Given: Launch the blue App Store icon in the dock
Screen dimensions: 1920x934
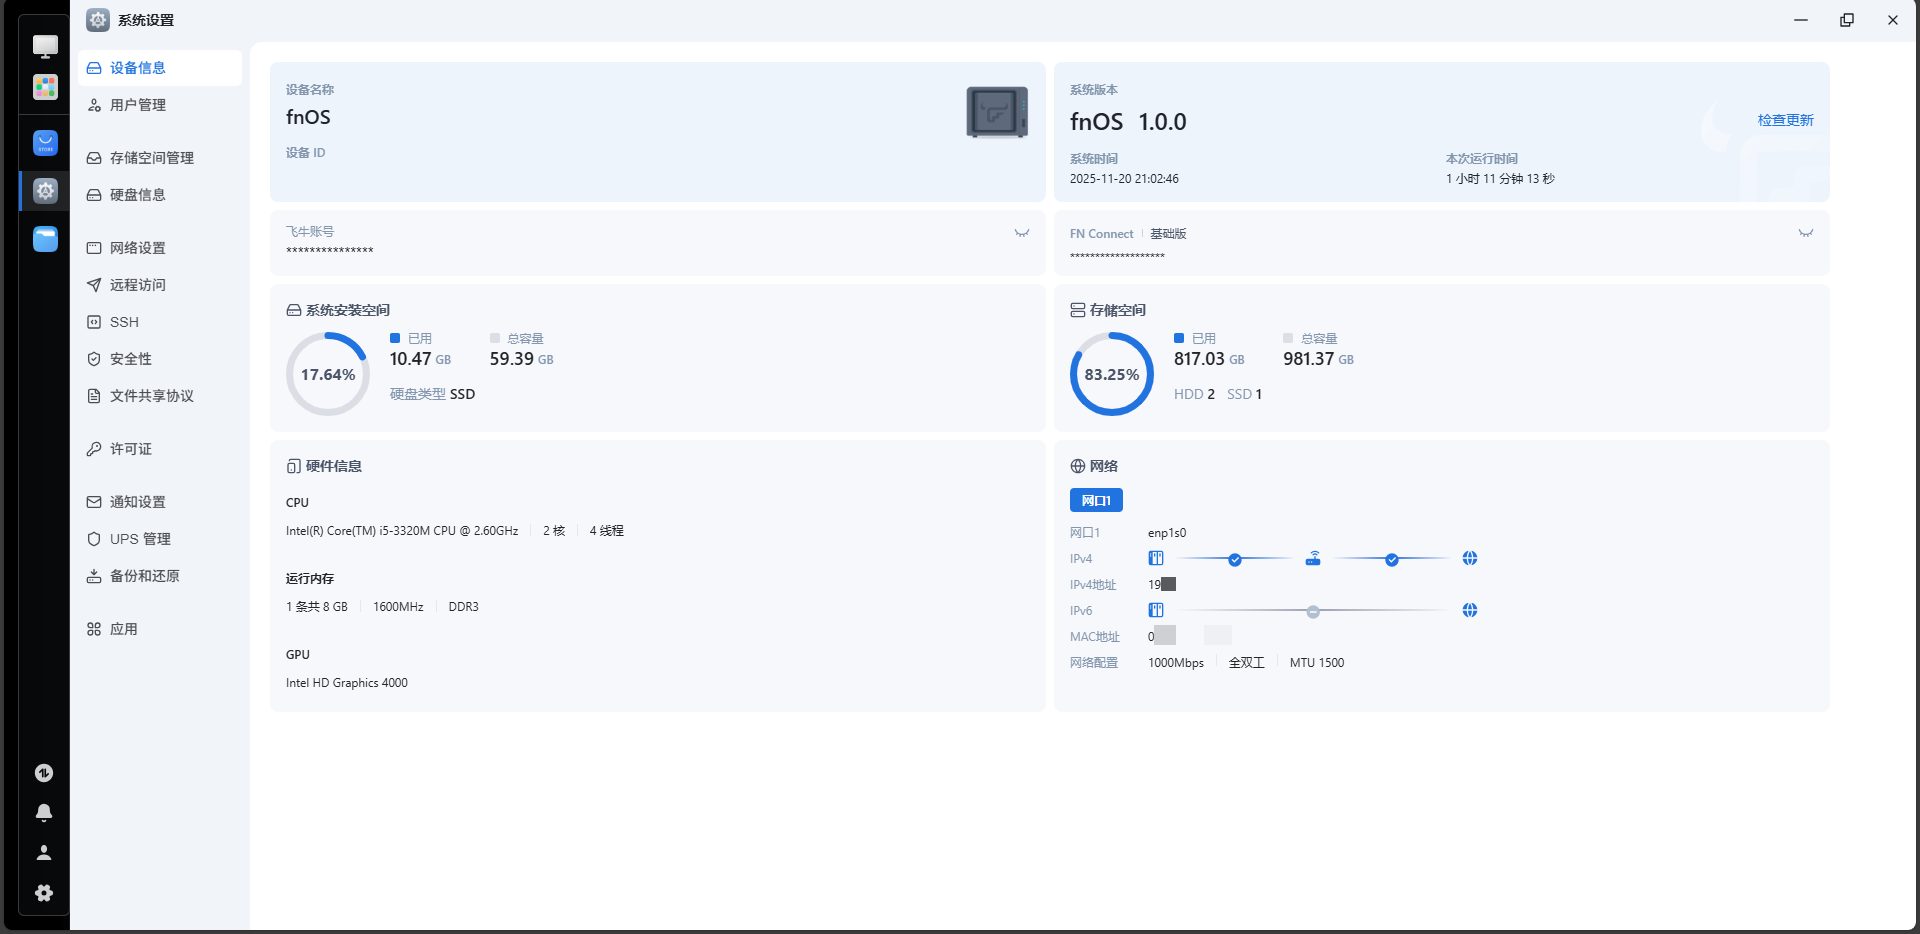Looking at the screenshot, I should [x=45, y=143].
